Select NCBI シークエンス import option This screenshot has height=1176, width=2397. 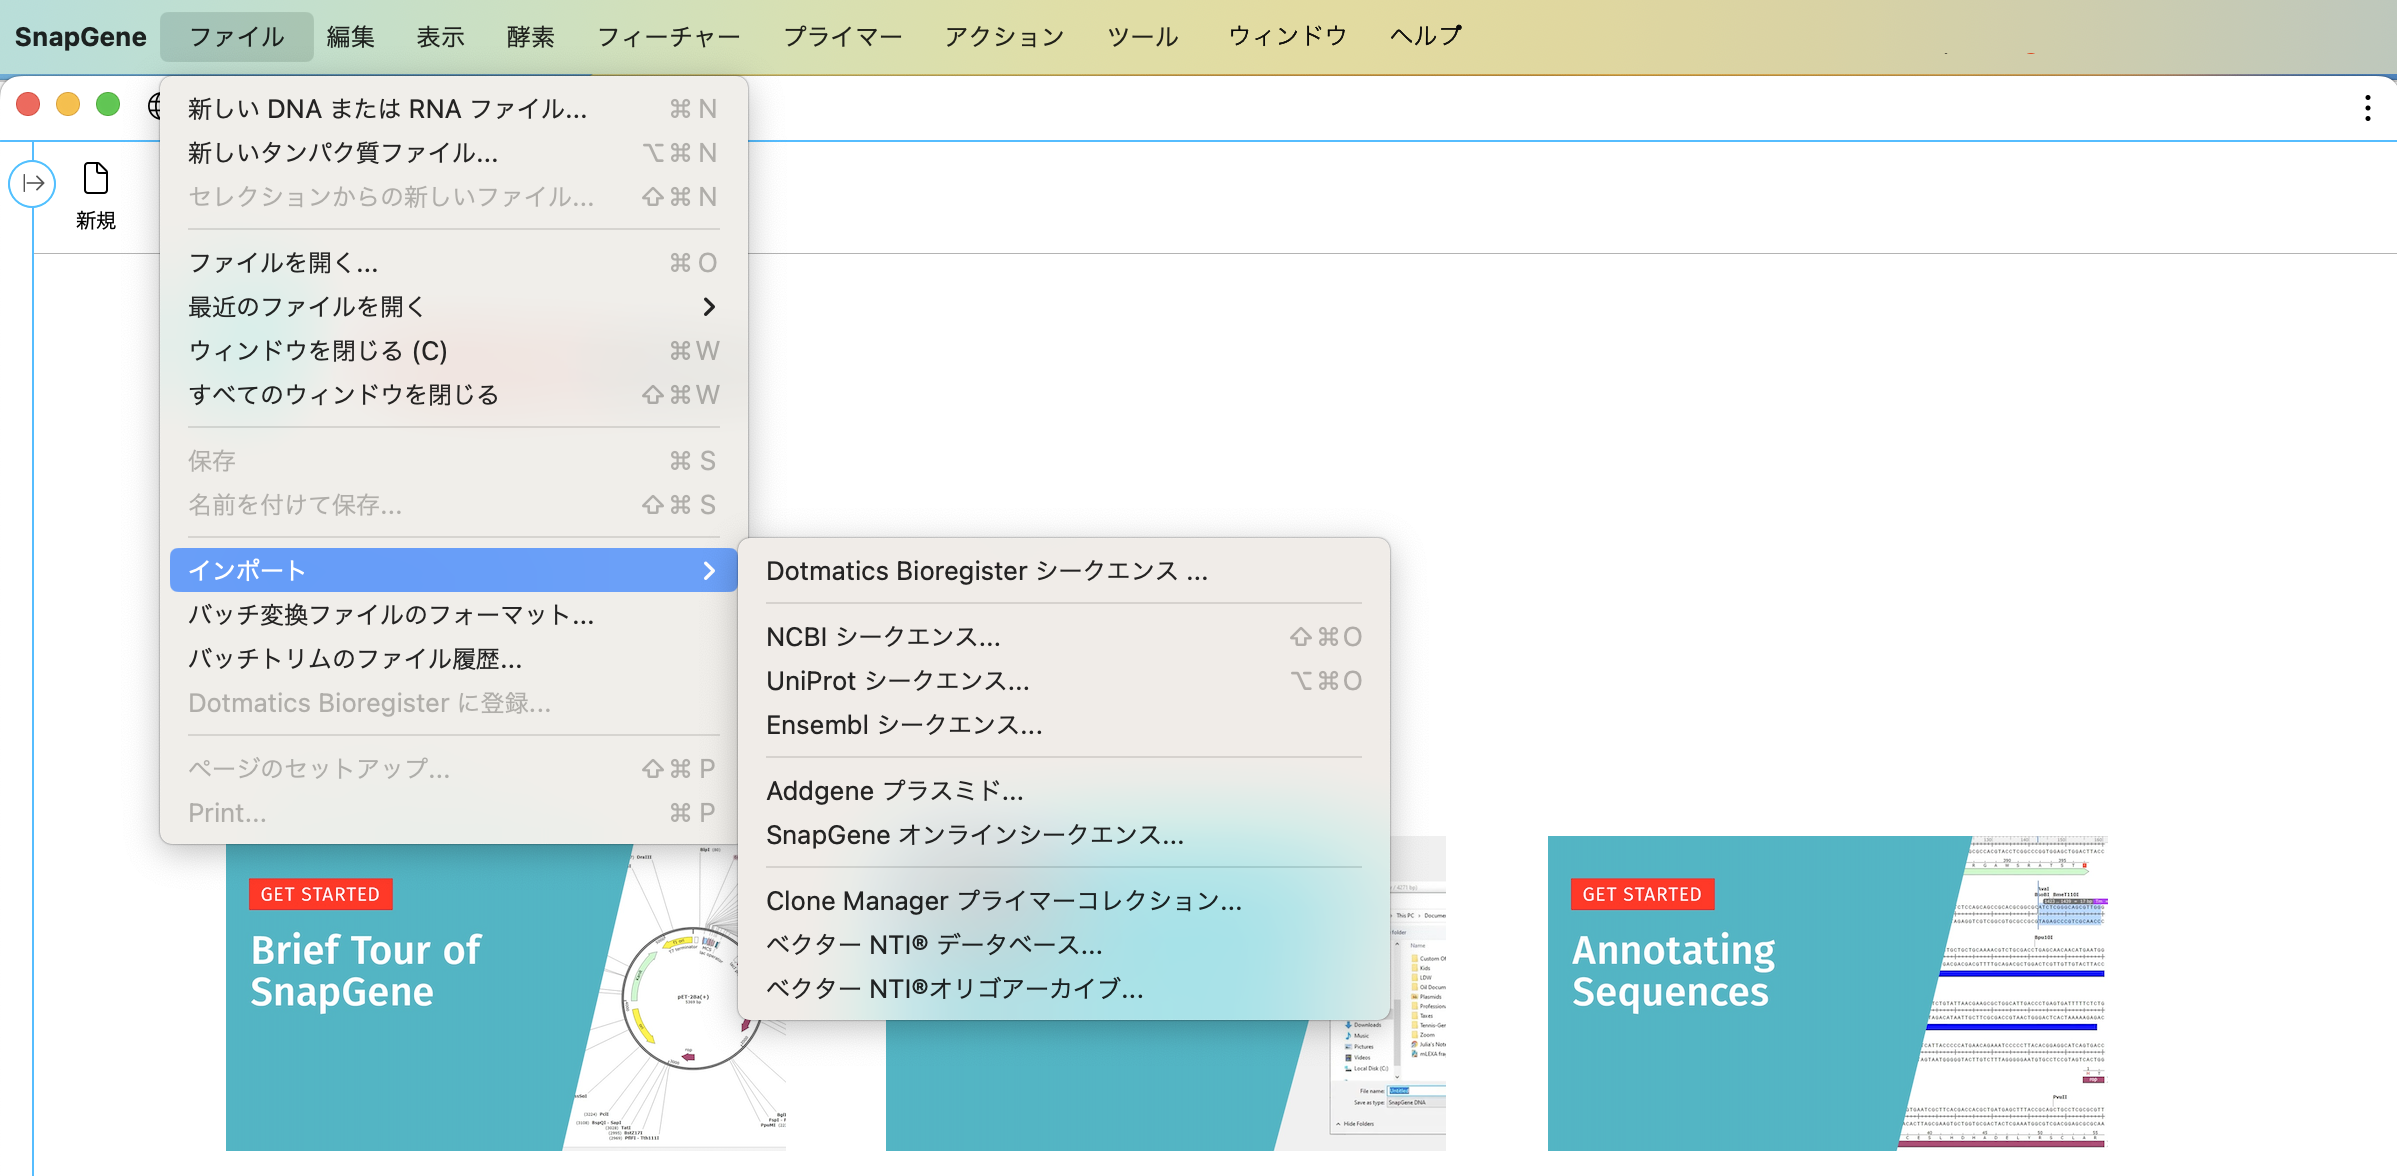[883, 637]
